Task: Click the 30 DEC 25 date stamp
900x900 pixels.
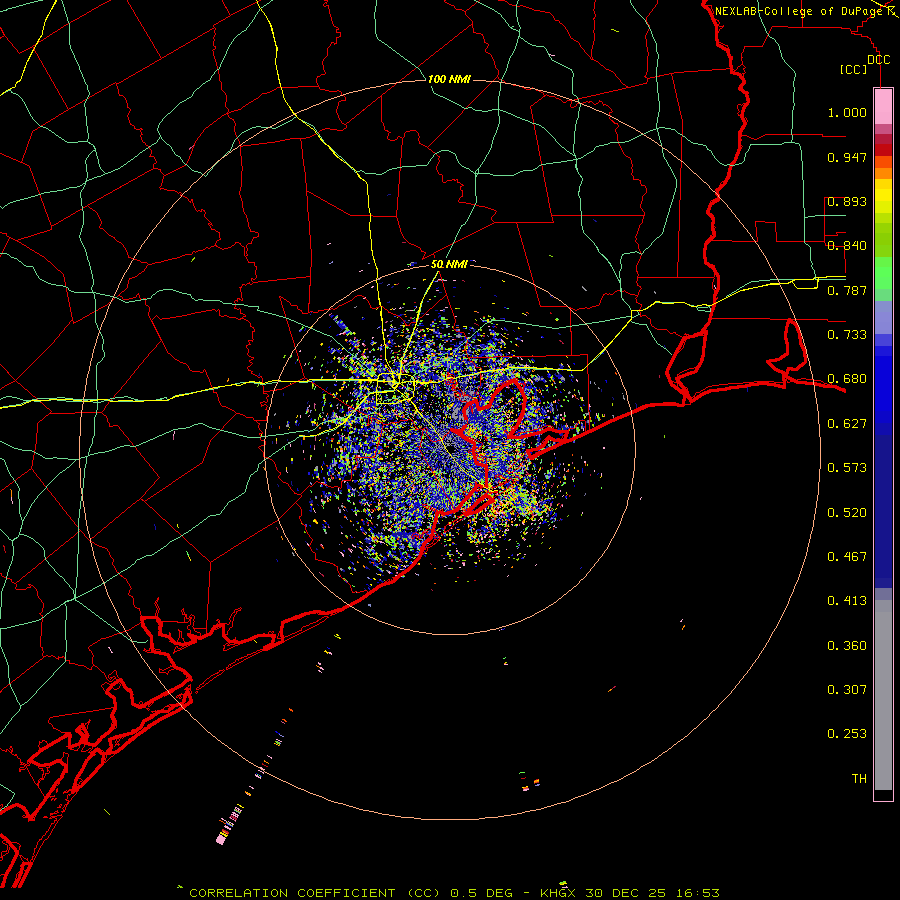Action: pos(625,893)
